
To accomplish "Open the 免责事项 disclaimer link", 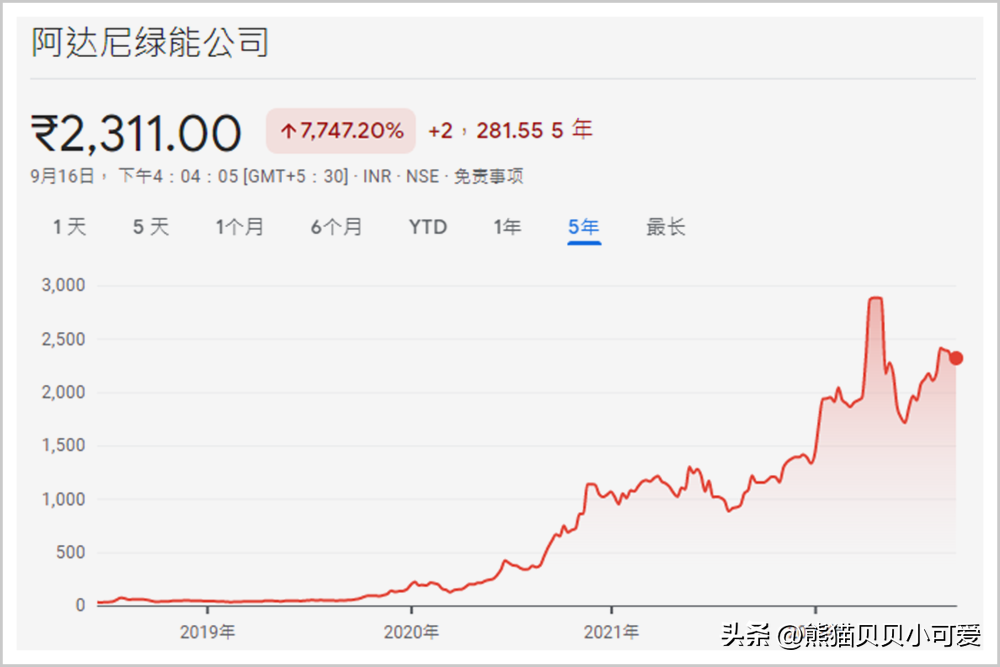I will (489, 176).
